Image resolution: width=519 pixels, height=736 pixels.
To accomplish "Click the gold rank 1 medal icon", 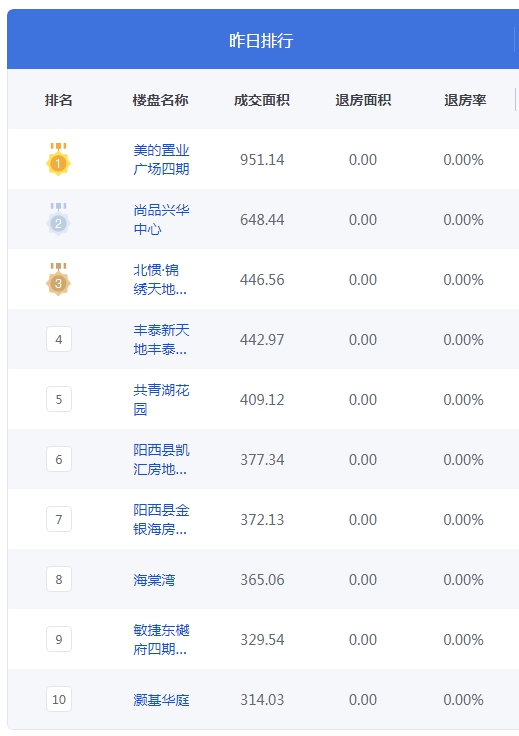I will pyautogui.click(x=58, y=159).
